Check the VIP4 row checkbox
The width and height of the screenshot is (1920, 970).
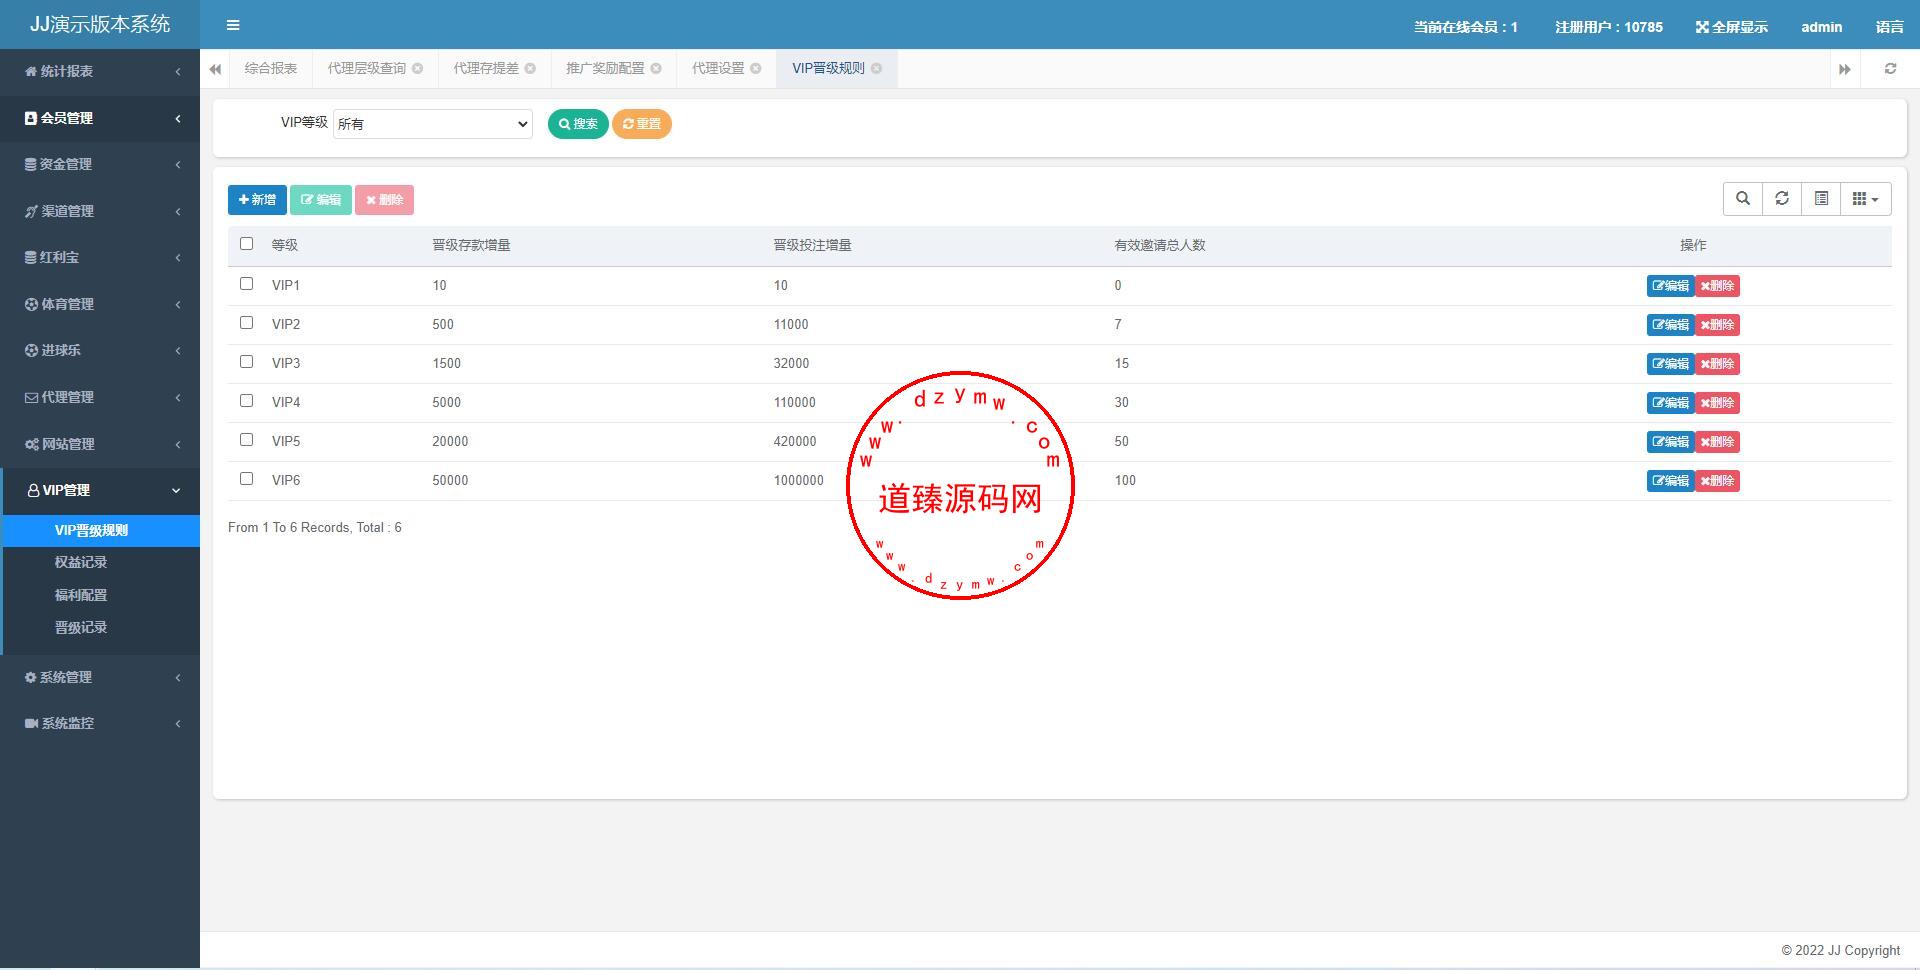point(247,401)
